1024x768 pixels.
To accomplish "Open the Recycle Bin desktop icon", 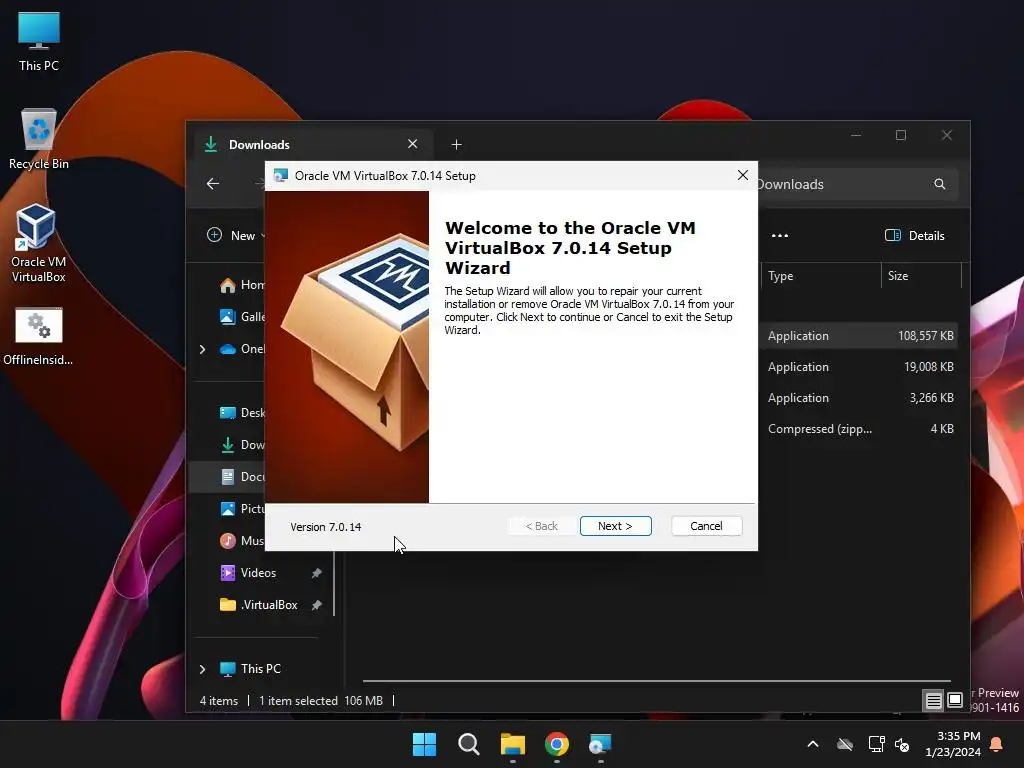I will click(x=39, y=139).
